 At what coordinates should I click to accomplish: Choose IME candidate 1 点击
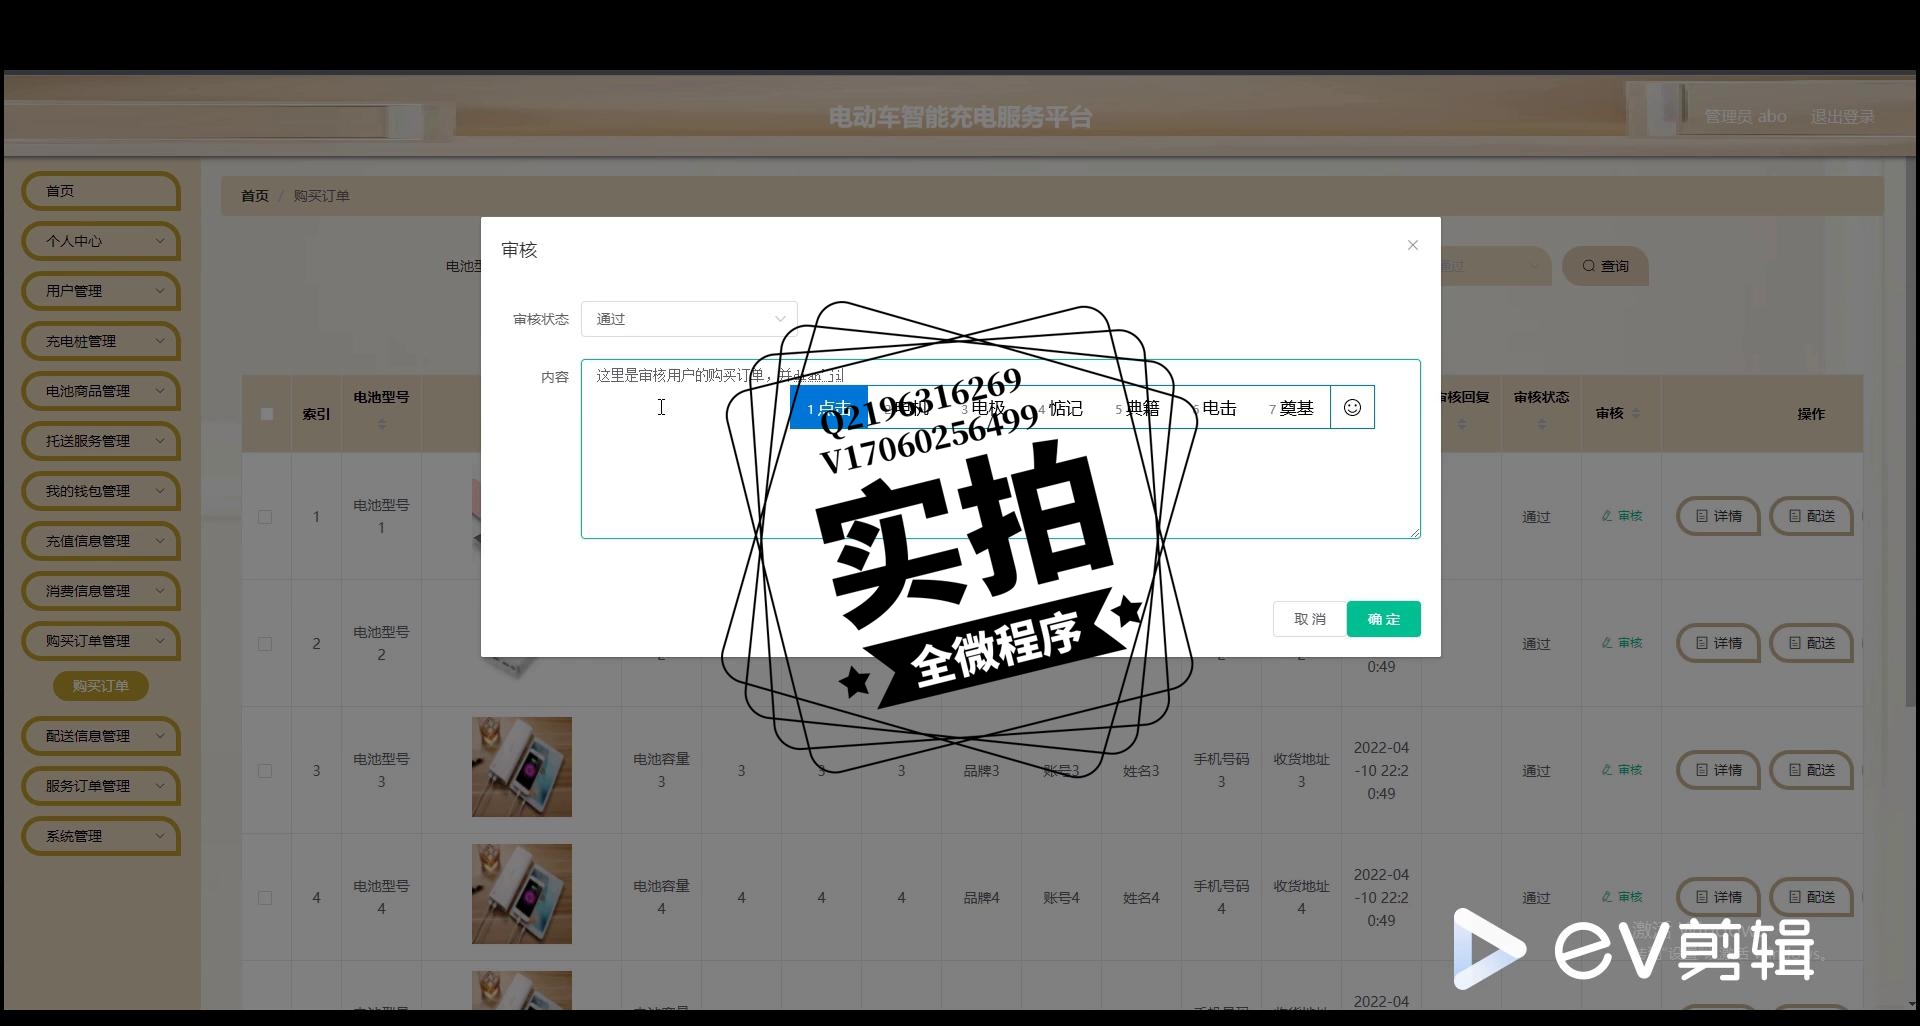(x=829, y=408)
